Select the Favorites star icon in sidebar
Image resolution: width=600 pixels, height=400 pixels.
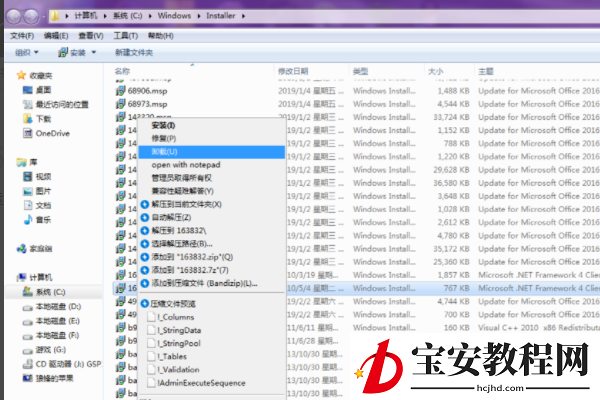[x=21, y=75]
